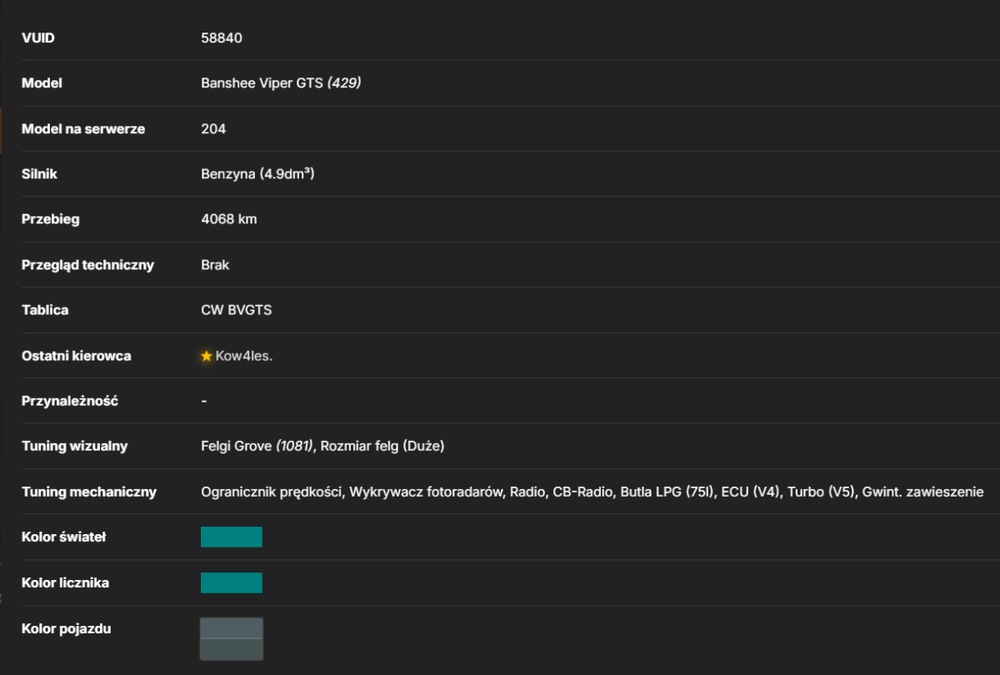Viewport: 1000px width, 675px height.
Task: Click the Ogranicznik prędkości tuning entry
Action: tap(271, 492)
